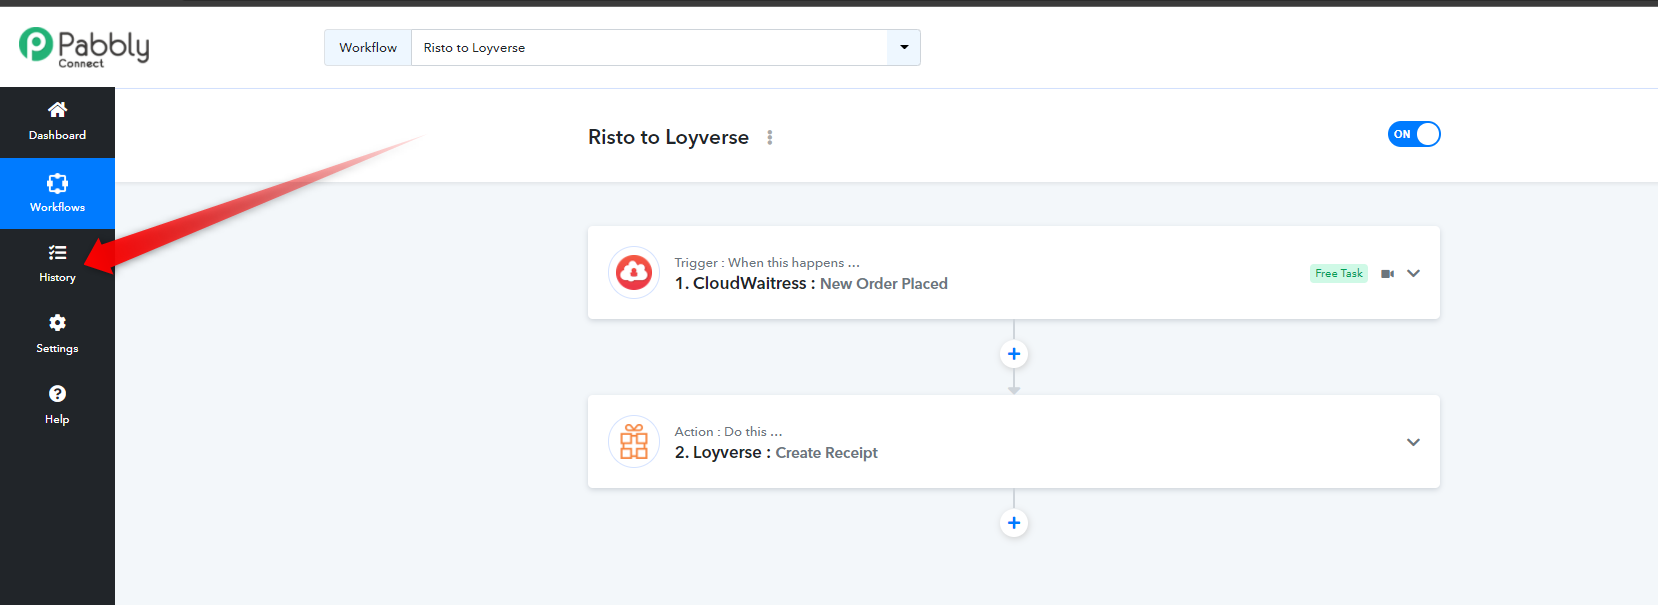
Task: Open the three-dot menu next to the workflow title
Action: [770, 137]
